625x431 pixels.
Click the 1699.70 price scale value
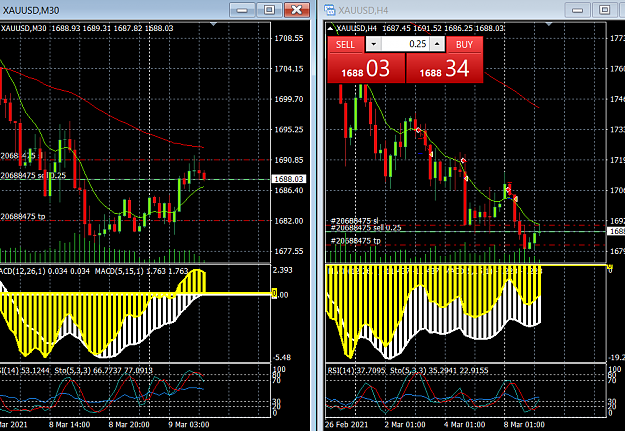click(x=289, y=99)
